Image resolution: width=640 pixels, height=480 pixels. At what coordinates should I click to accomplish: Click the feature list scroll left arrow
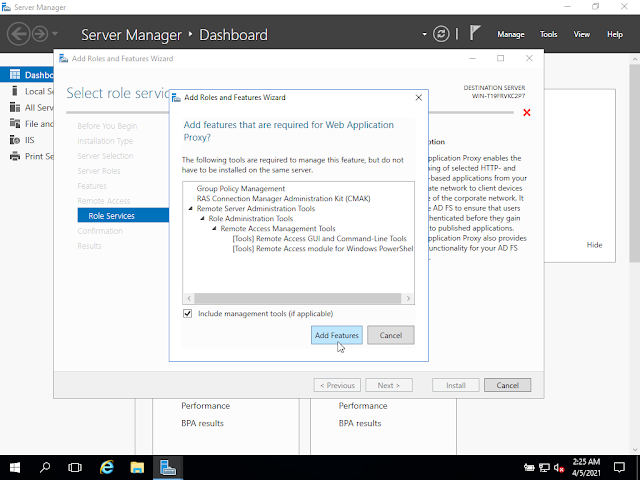189,298
